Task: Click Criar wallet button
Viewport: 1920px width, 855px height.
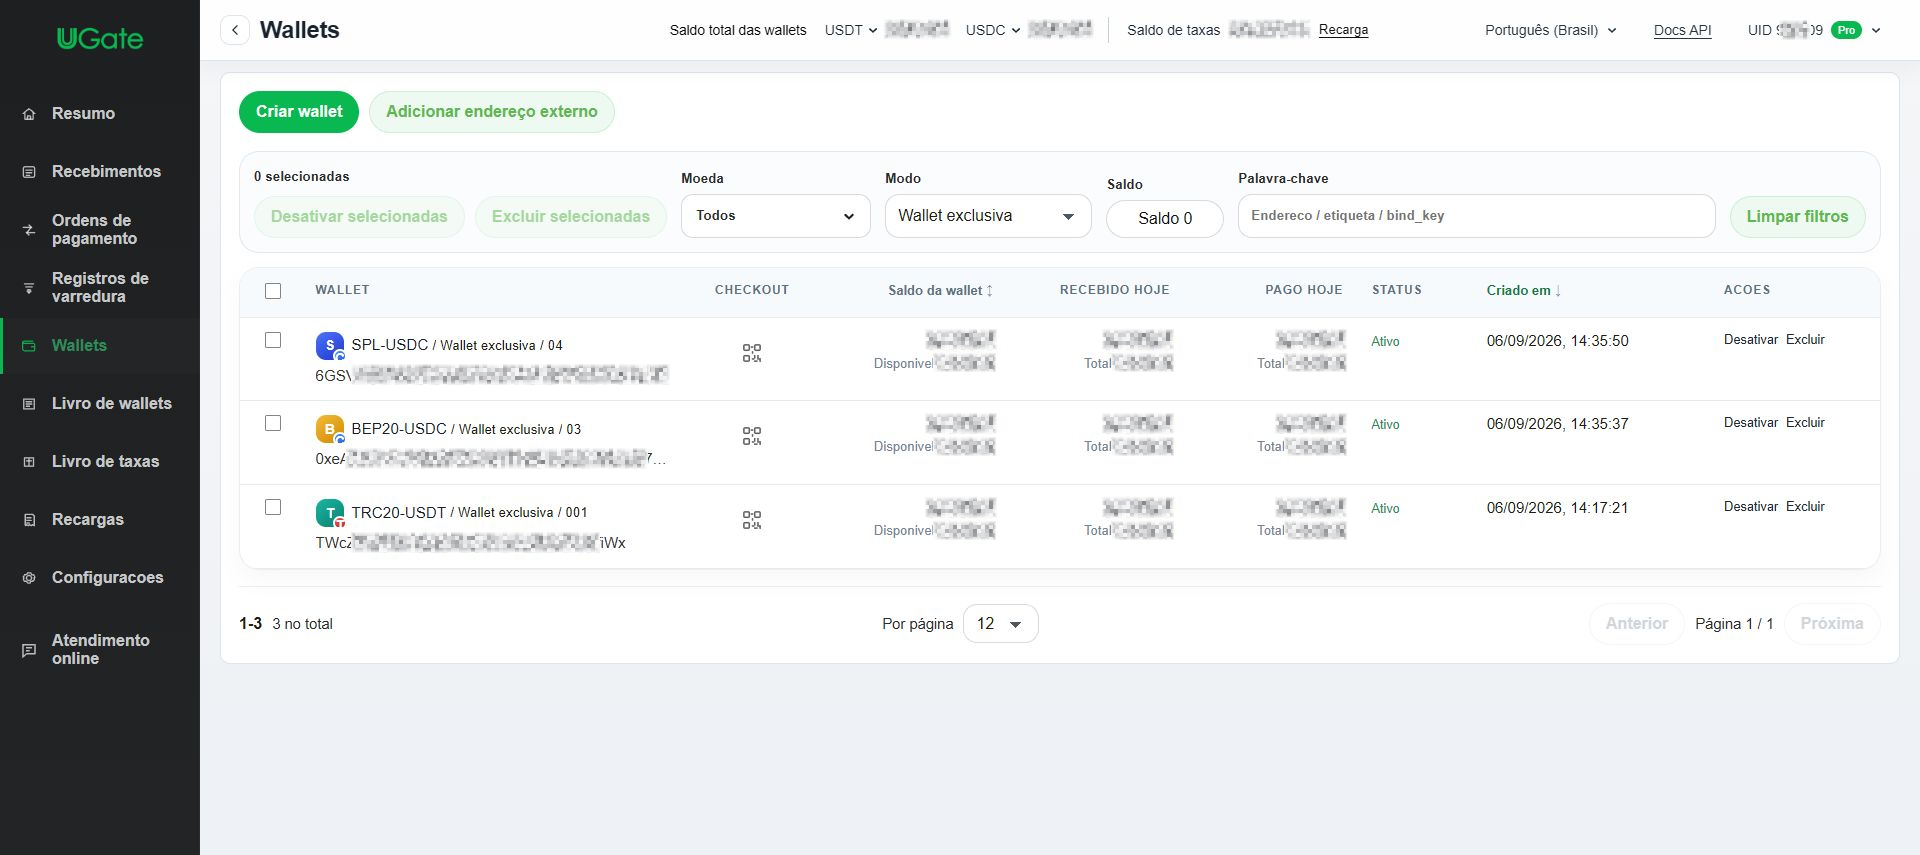Action: pyautogui.click(x=299, y=112)
